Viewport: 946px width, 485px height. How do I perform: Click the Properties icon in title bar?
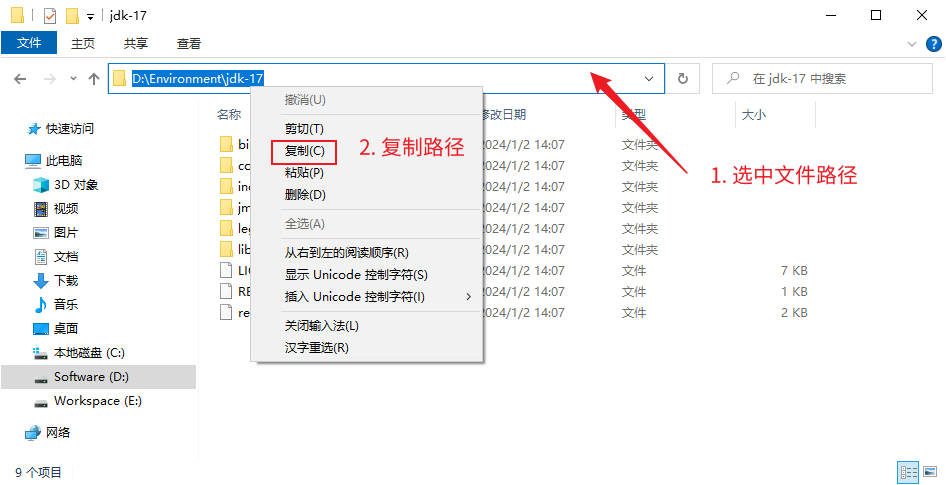(50, 15)
